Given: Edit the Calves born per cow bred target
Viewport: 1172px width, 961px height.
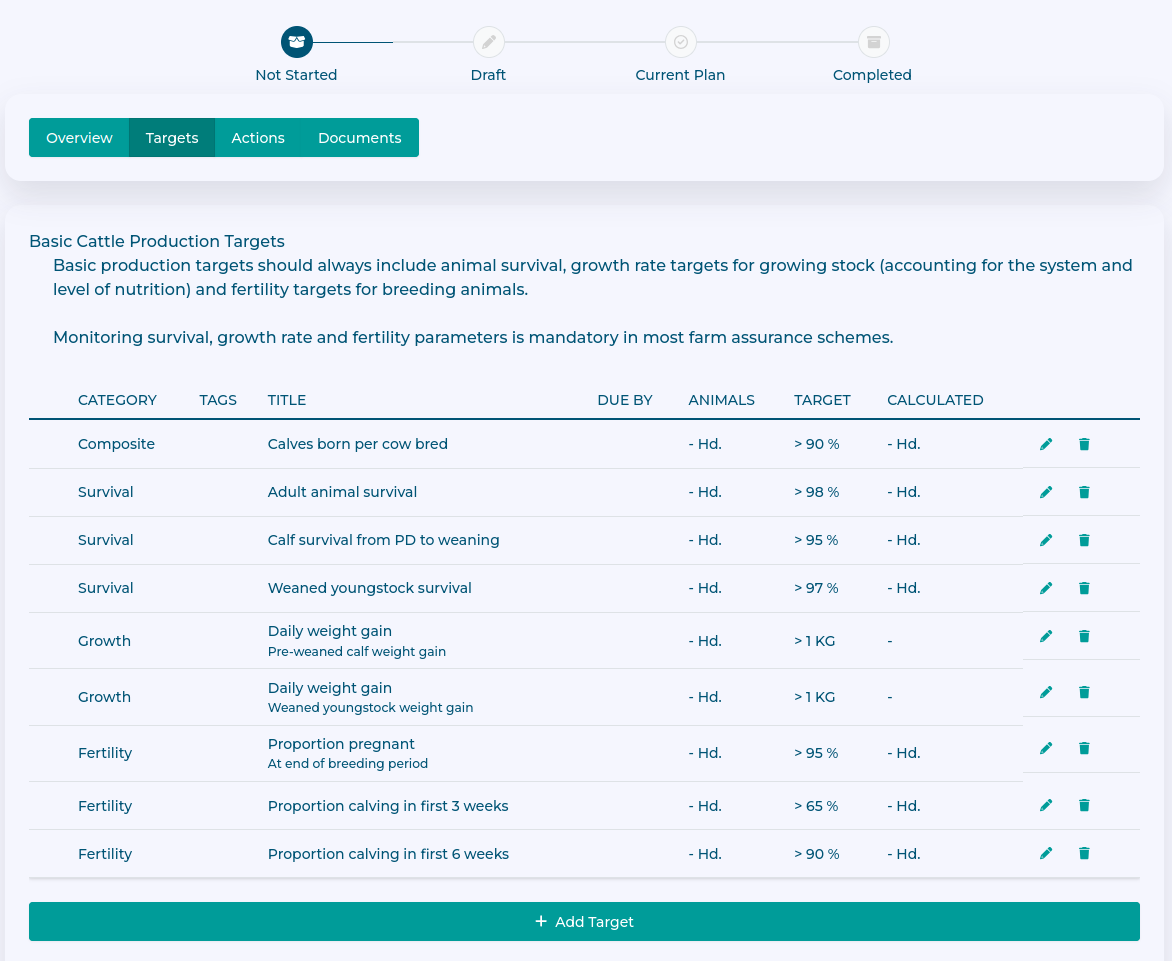Looking at the screenshot, I should point(1046,444).
